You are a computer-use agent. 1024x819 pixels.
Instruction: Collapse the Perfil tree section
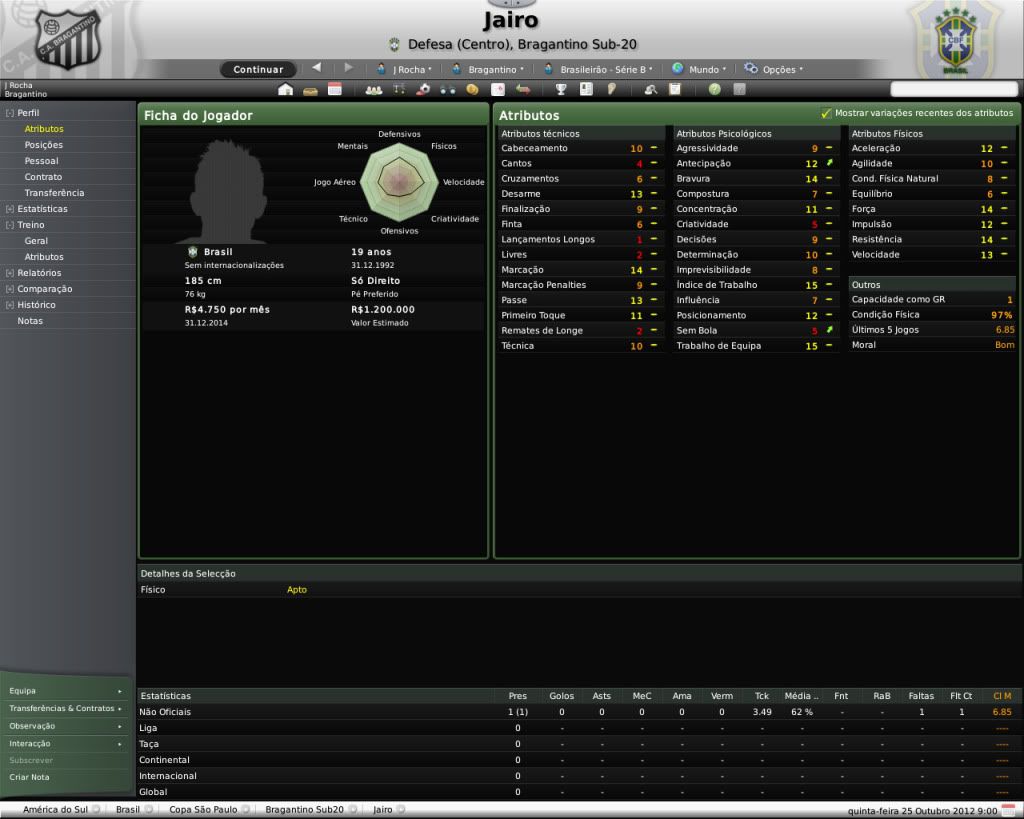[x=10, y=113]
